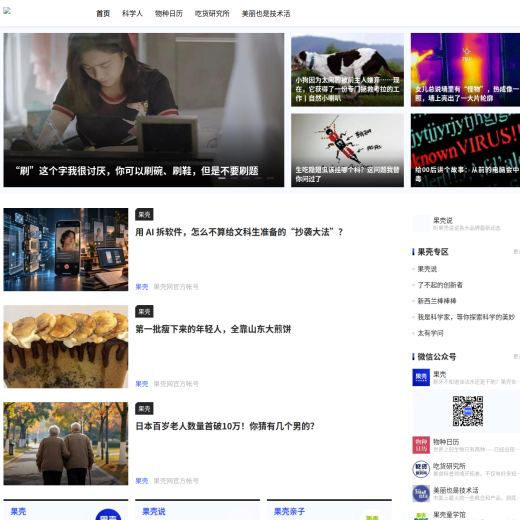Switch to 美丽也是技术活 in the top navigation

pos(266,14)
